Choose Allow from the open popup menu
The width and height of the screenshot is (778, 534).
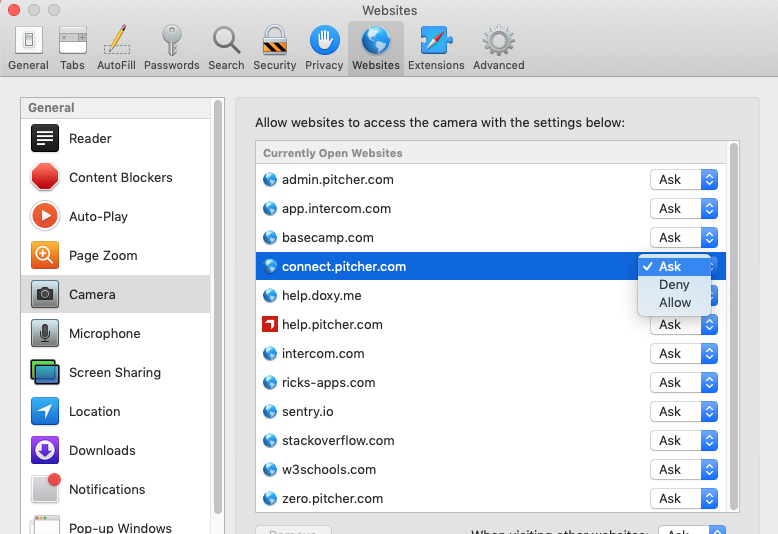(674, 303)
